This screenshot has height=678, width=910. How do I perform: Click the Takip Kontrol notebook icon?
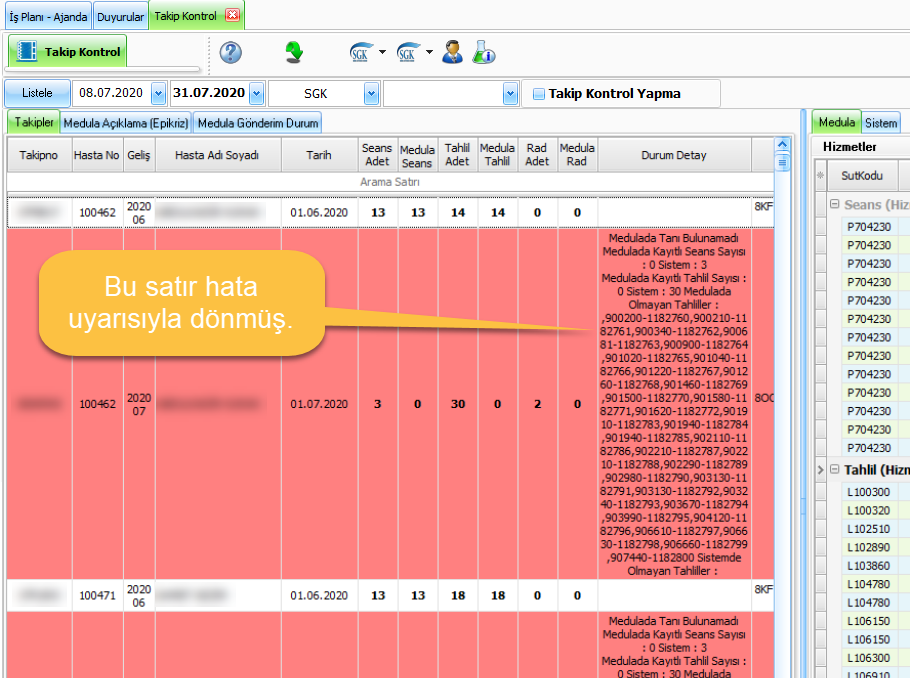27,51
